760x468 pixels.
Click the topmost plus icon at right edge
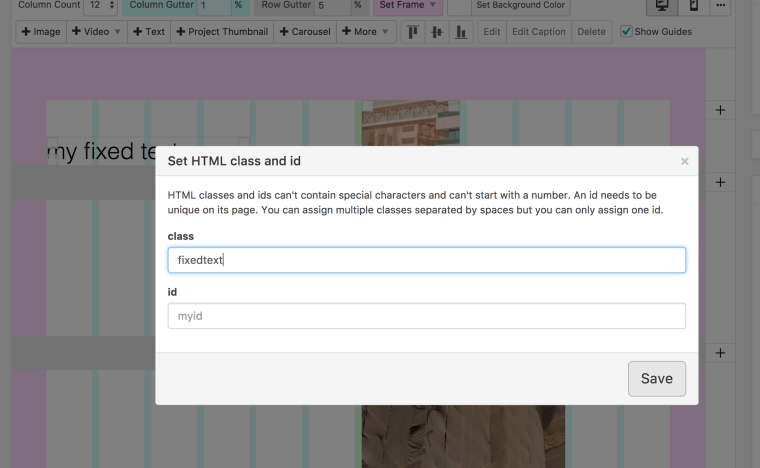(720, 109)
